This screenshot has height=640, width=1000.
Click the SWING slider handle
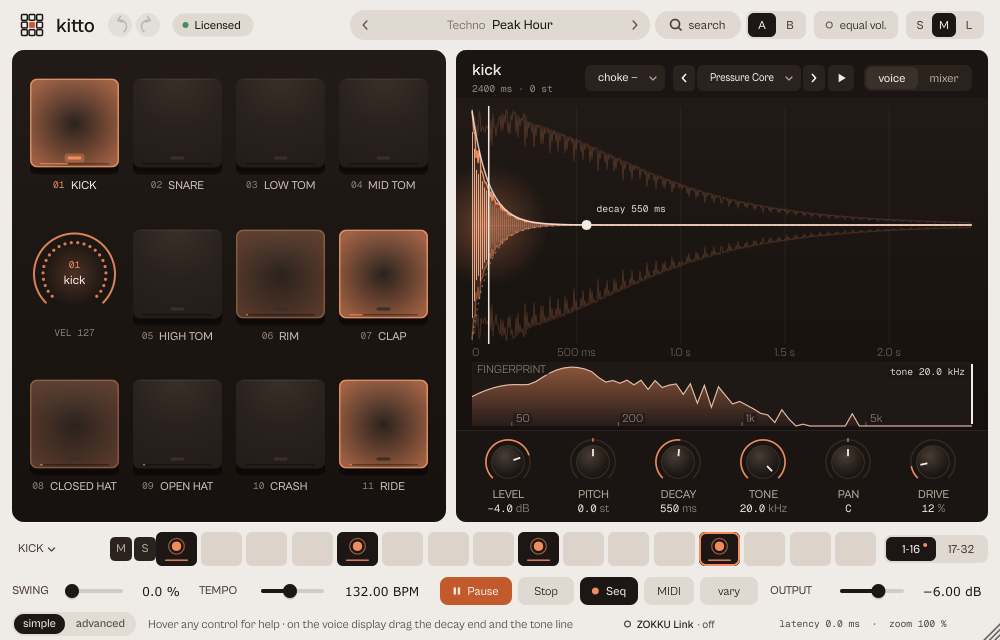point(72,591)
